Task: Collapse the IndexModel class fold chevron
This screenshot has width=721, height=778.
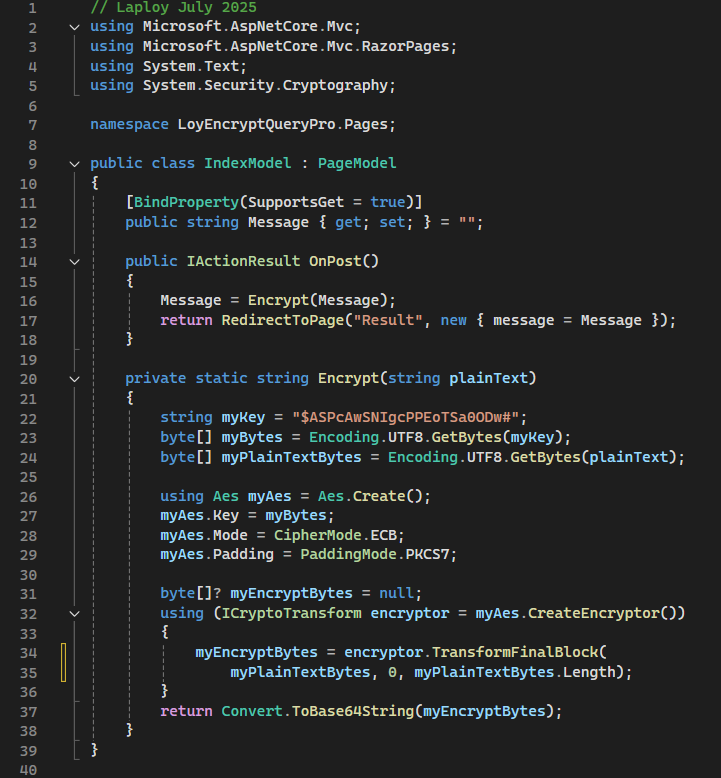Action: click(x=75, y=164)
